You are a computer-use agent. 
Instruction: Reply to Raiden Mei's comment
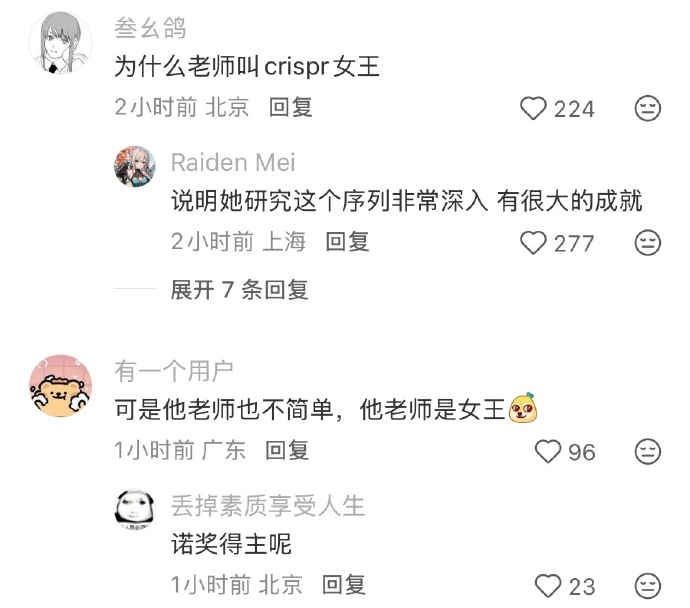pos(347,242)
